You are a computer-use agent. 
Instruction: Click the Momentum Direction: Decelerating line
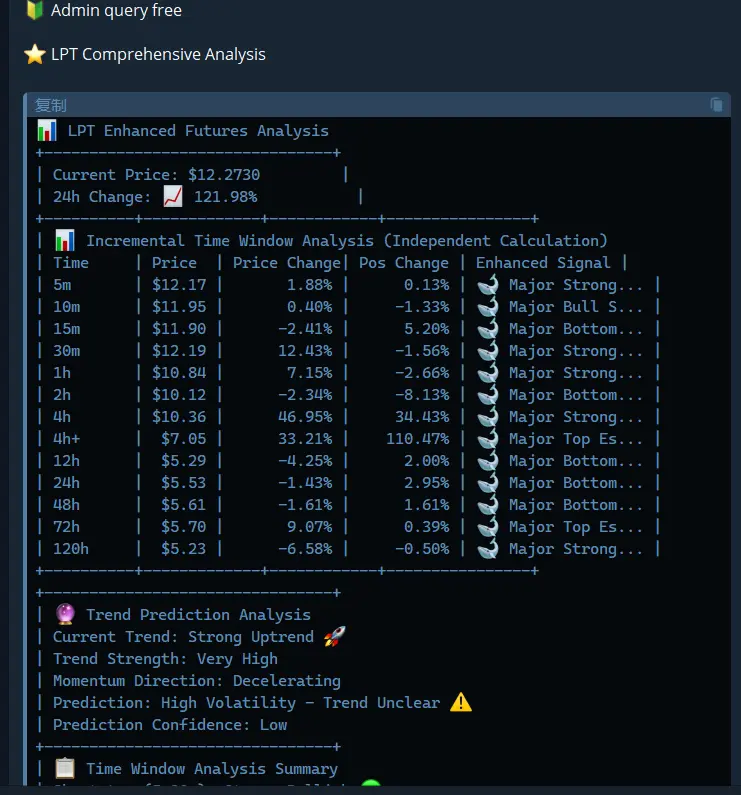point(197,681)
